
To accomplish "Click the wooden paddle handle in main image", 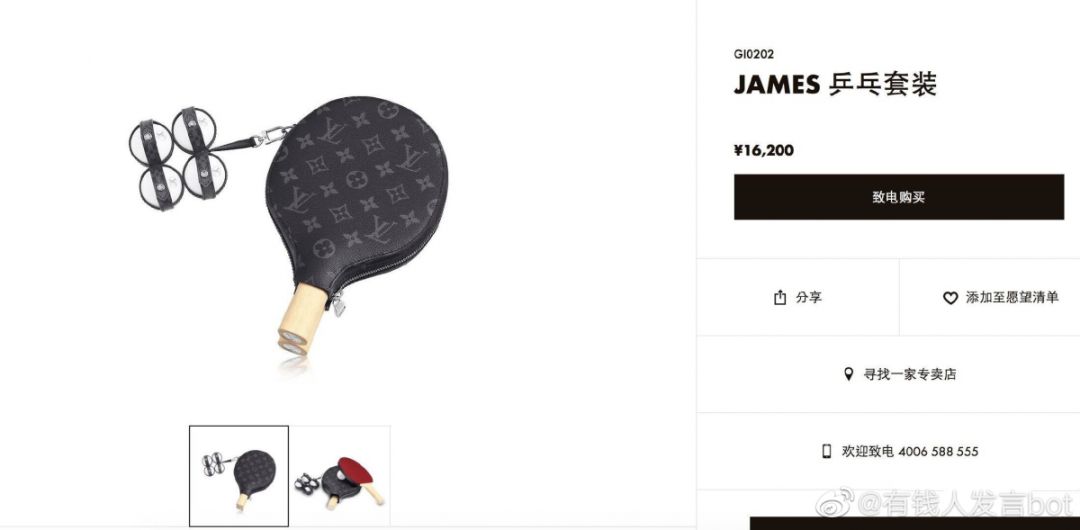I will pyautogui.click(x=301, y=319).
